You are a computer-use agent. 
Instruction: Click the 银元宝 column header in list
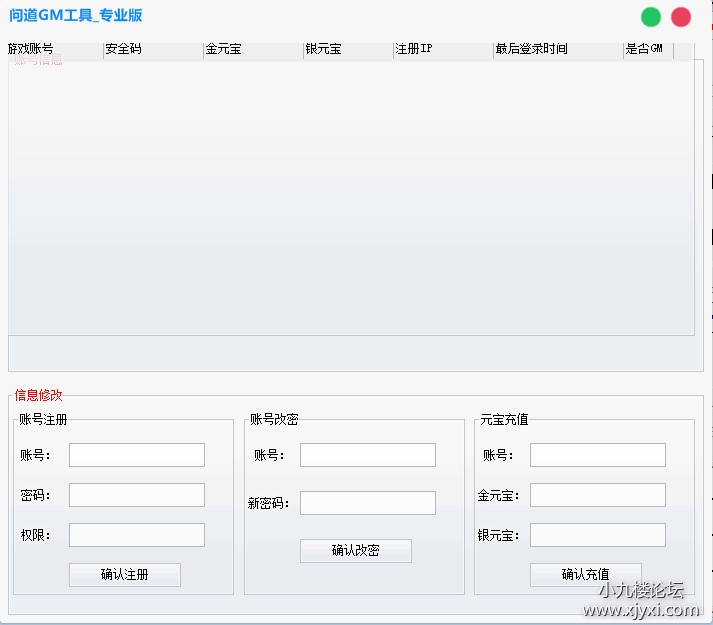348,49
